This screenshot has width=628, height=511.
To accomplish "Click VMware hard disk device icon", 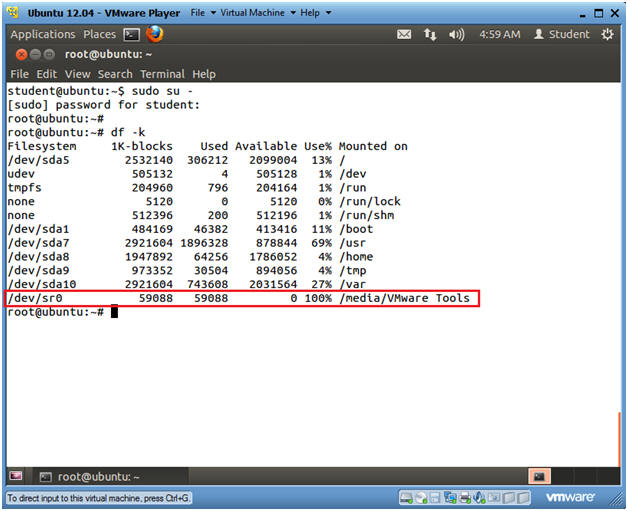I will click(406, 497).
